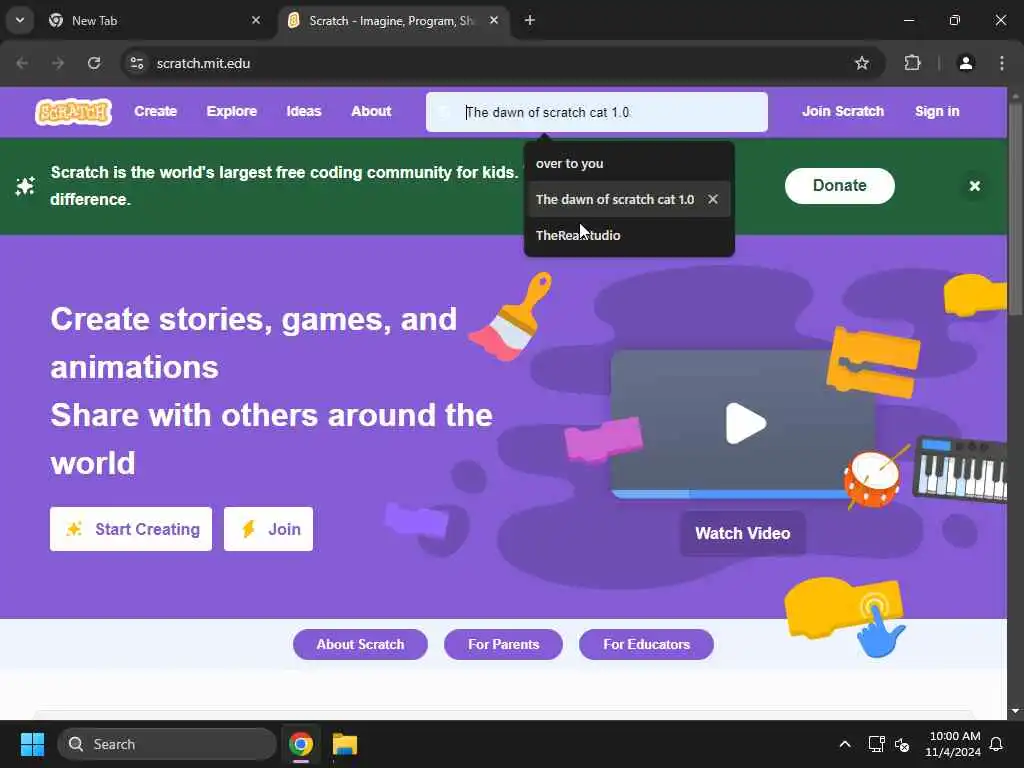The width and height of the screenshot is (1024, 768).
Task: Open network status tray icon
Action: click(876, 744)
